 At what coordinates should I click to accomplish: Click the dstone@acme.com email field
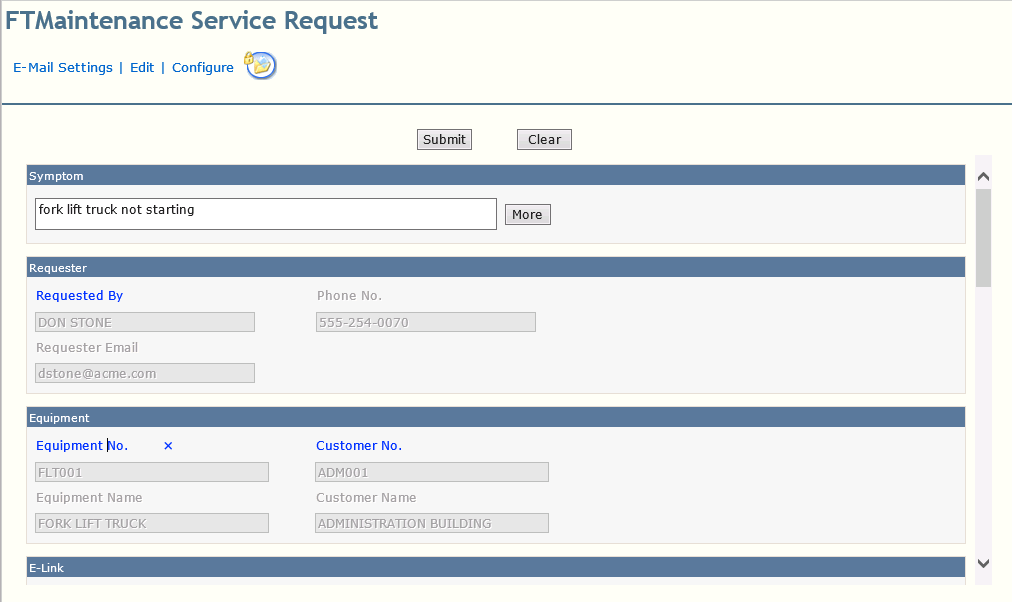tap(145, 373)
